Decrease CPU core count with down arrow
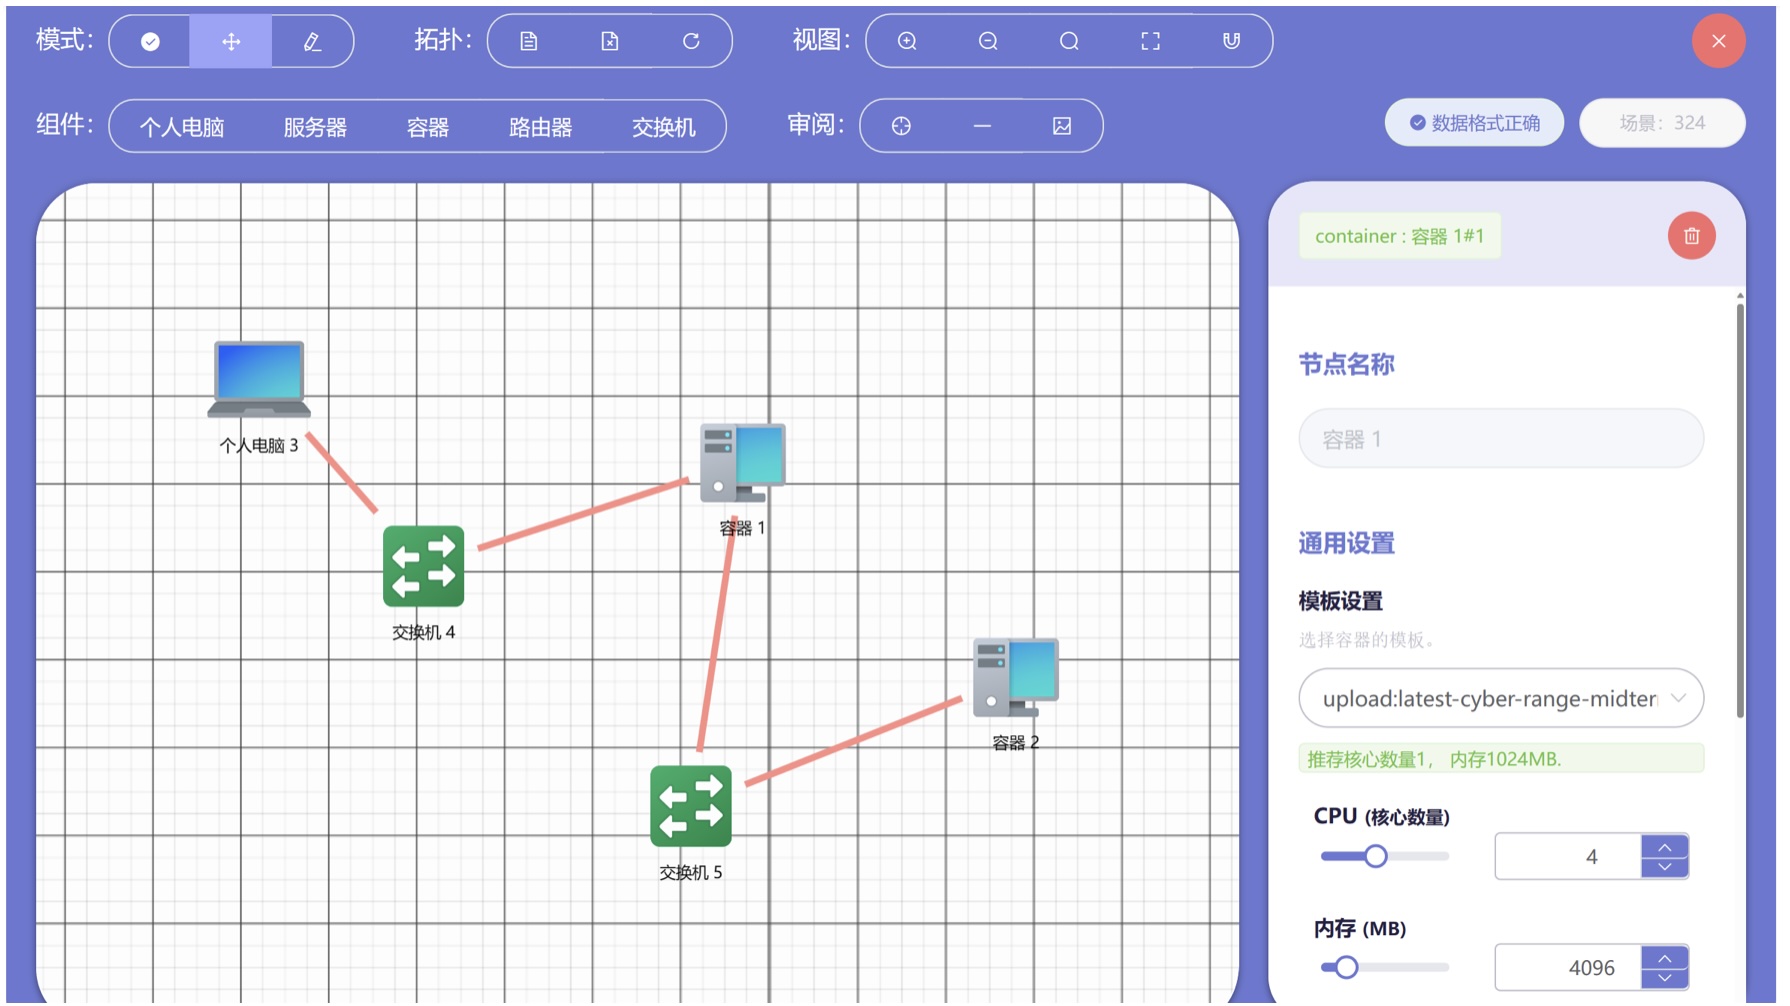 pos(1665,867)
